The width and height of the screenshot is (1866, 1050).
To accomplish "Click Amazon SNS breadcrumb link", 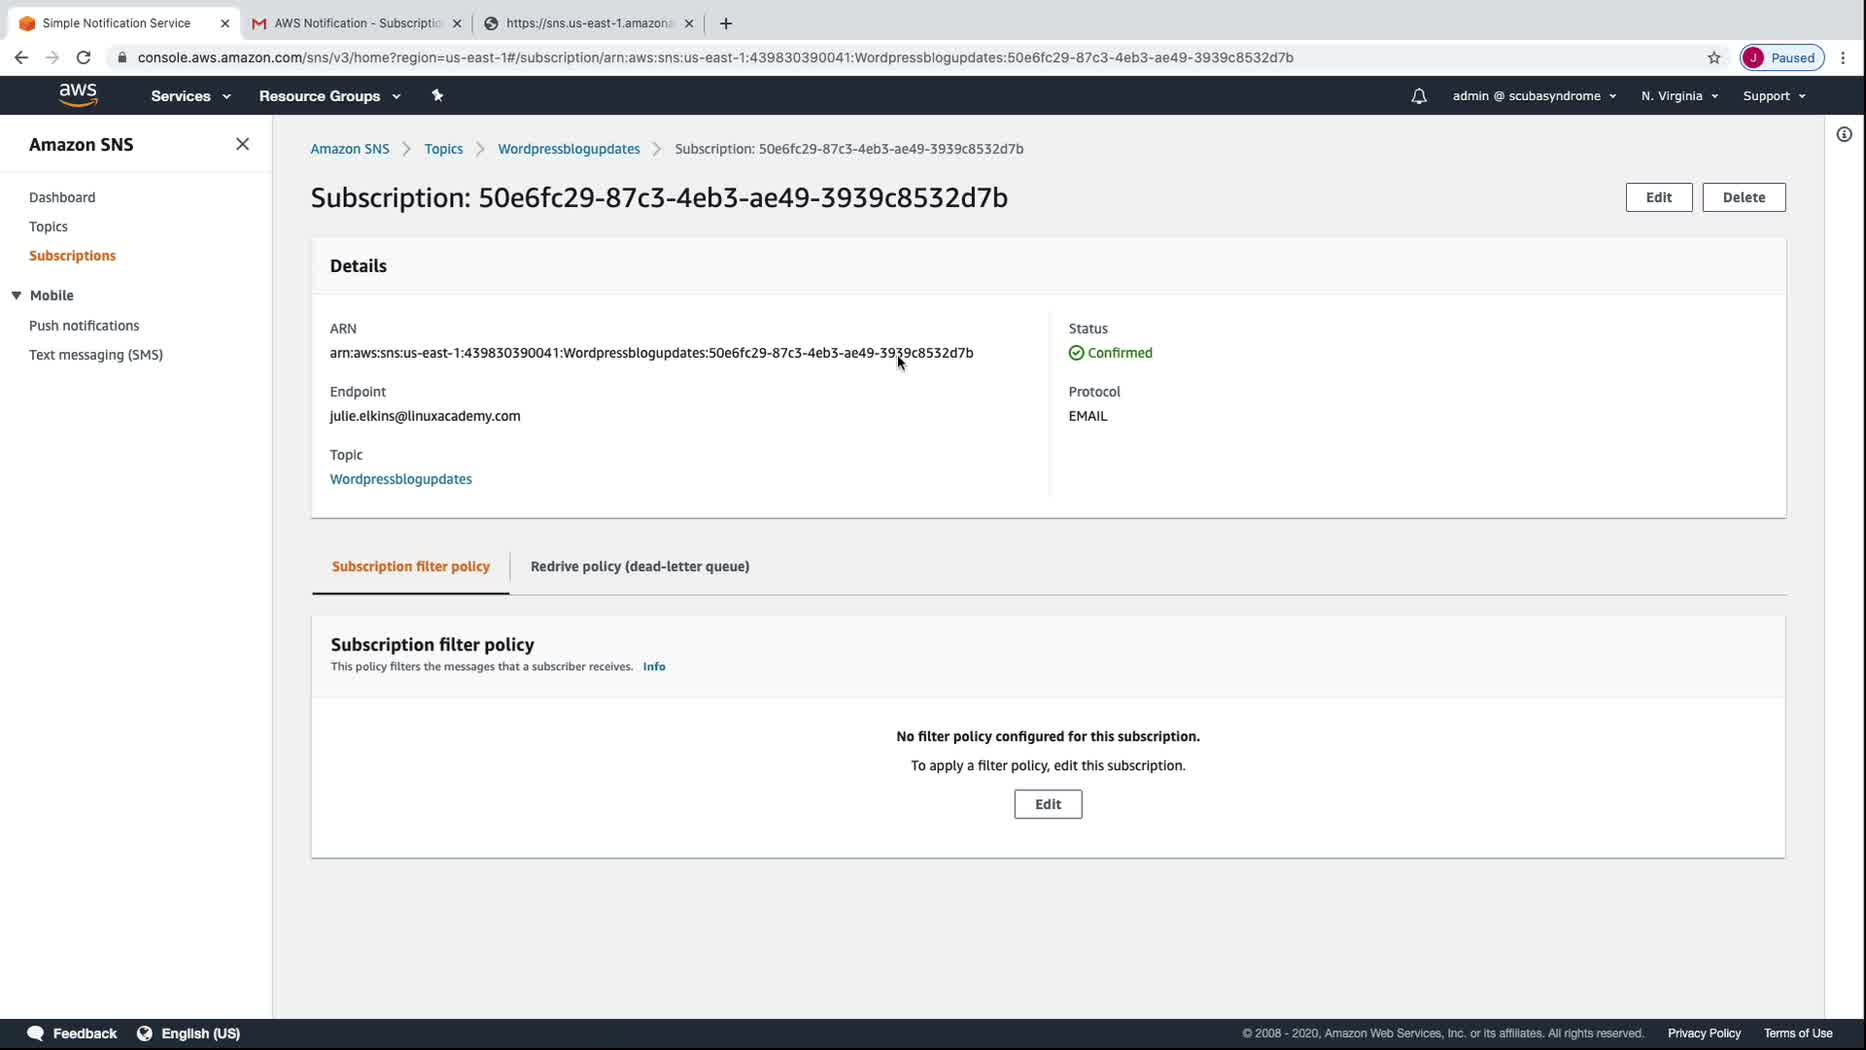I will (350, 148).
